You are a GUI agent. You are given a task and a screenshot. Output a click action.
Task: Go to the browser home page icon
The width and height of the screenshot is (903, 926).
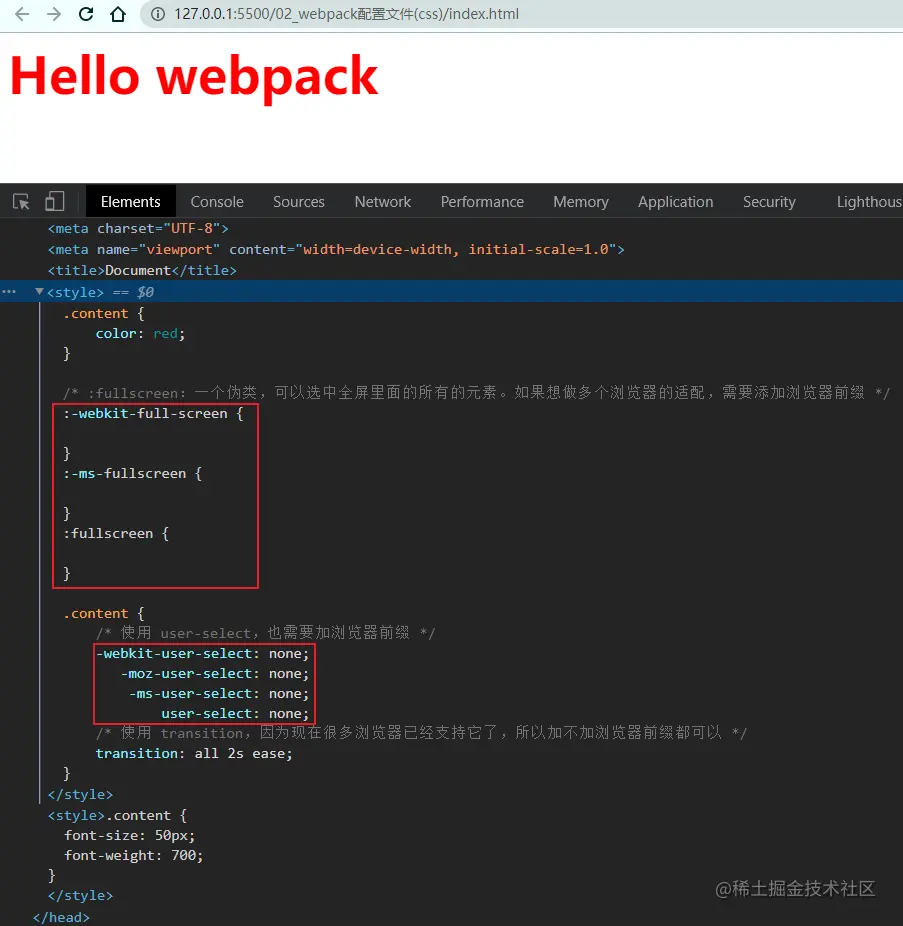coord(118,14)
